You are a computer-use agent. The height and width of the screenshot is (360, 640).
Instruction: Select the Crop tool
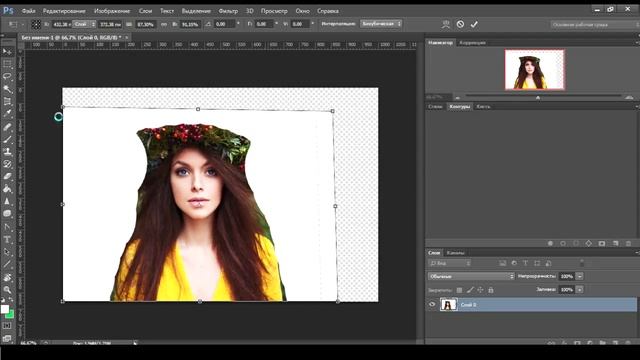coord(7,102)
